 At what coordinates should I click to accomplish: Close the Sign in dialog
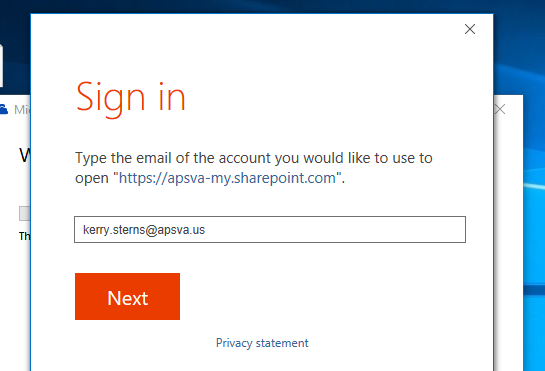[470, 29]
